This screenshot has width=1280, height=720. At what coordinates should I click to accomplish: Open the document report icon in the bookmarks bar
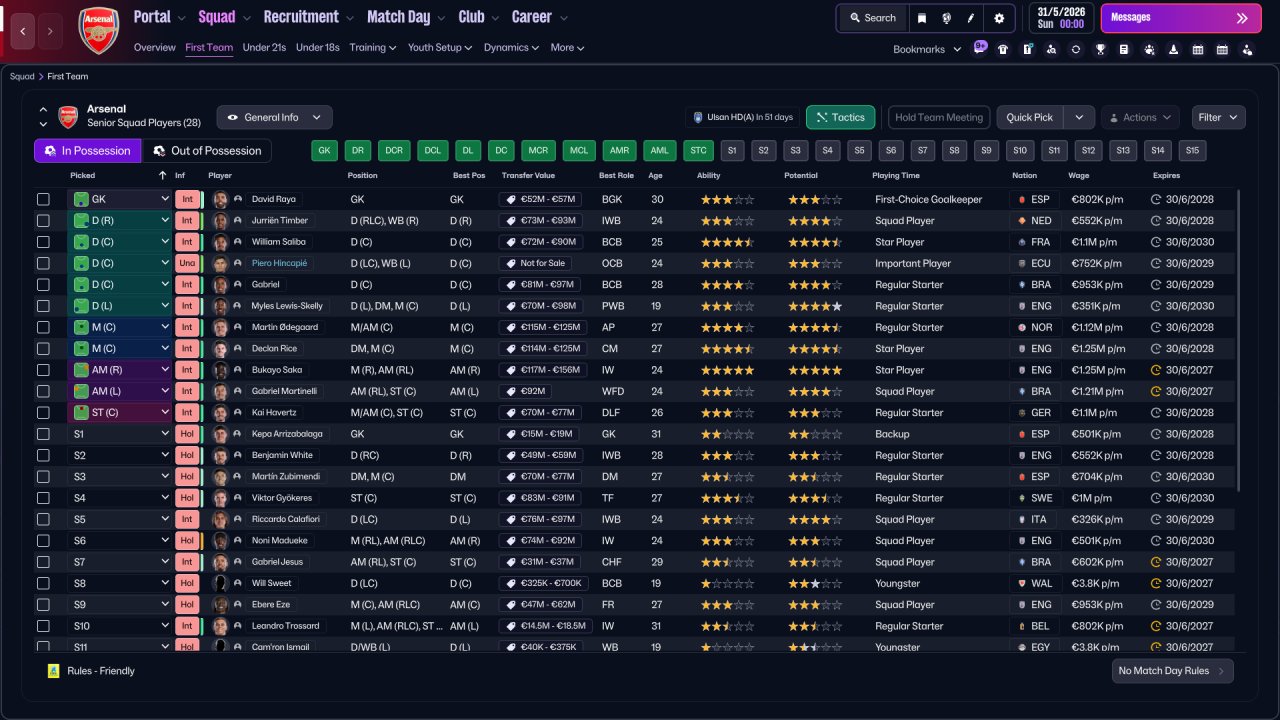pyautogui.click(x=1124, y=49)
